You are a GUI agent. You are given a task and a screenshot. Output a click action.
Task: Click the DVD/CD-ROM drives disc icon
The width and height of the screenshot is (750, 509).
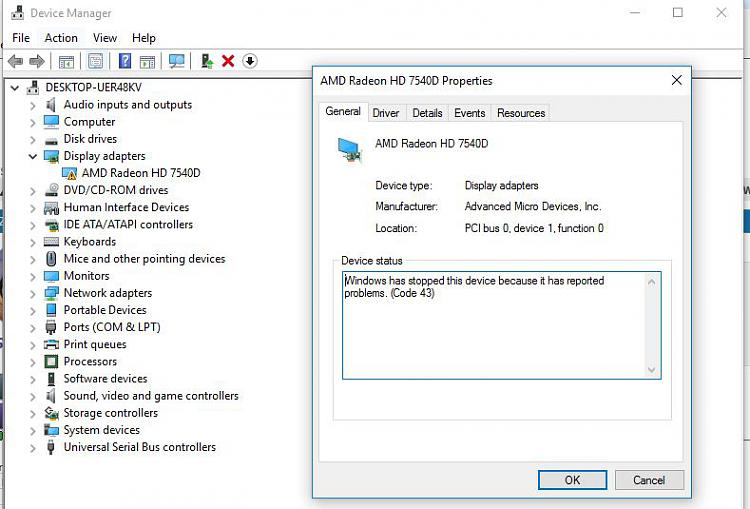51,190
